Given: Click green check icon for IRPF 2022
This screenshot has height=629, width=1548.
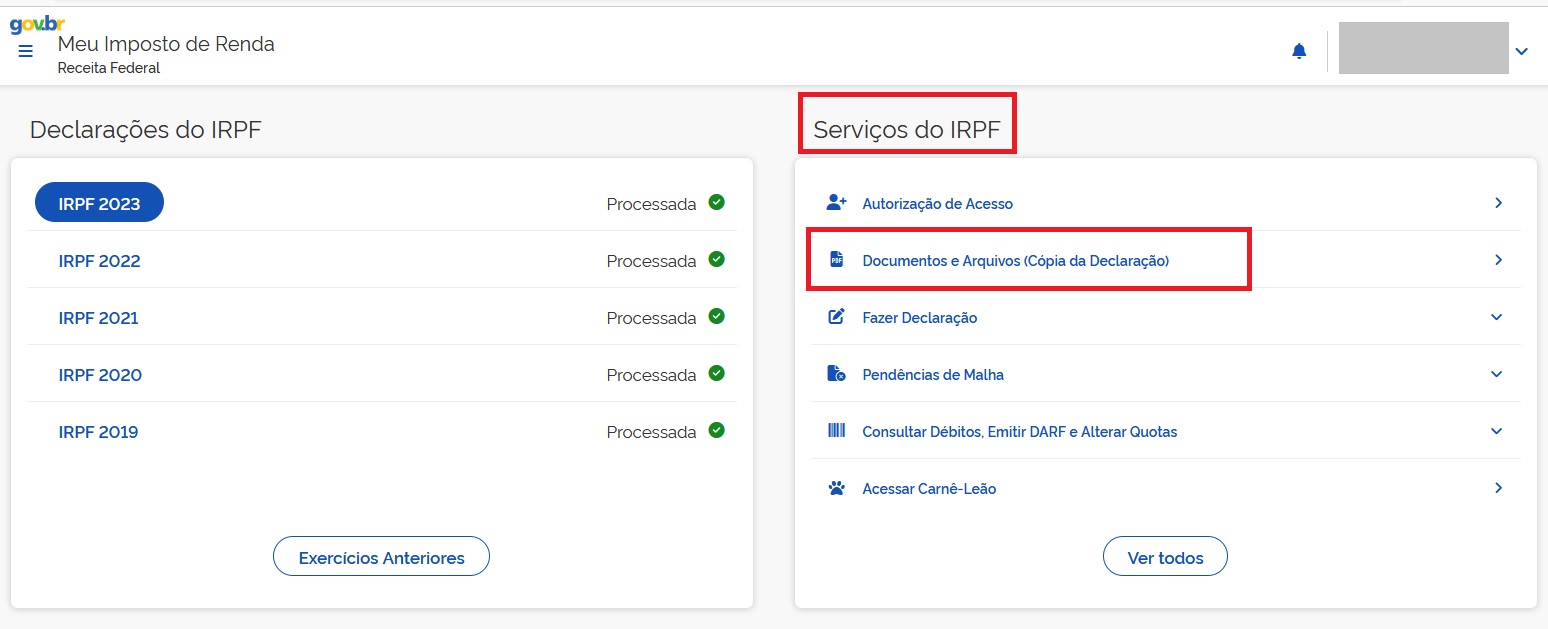Looking at the screenshot, I should click(x=716, y=259).
